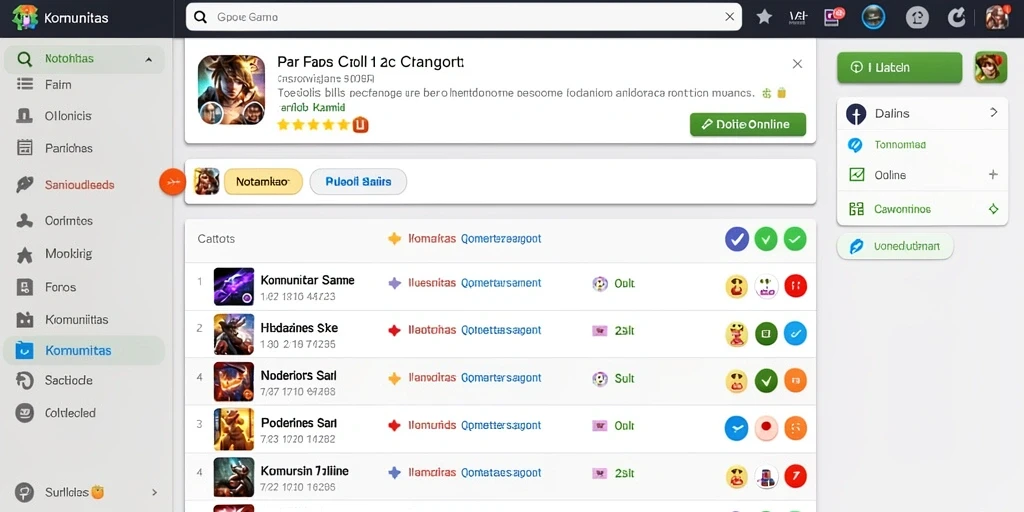1024x512 pixels.
Task: Click the red circle button in Komunitar Same row
Action: click(x=795, y=286)
